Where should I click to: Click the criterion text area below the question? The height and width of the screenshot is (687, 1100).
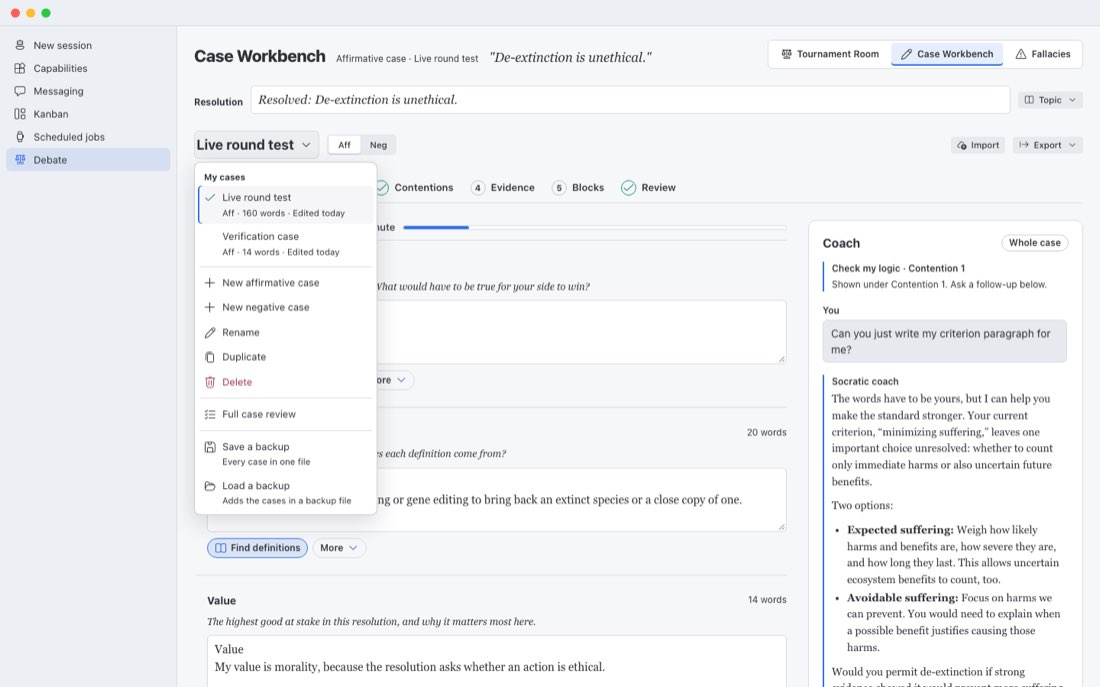(x=581, y=332)
